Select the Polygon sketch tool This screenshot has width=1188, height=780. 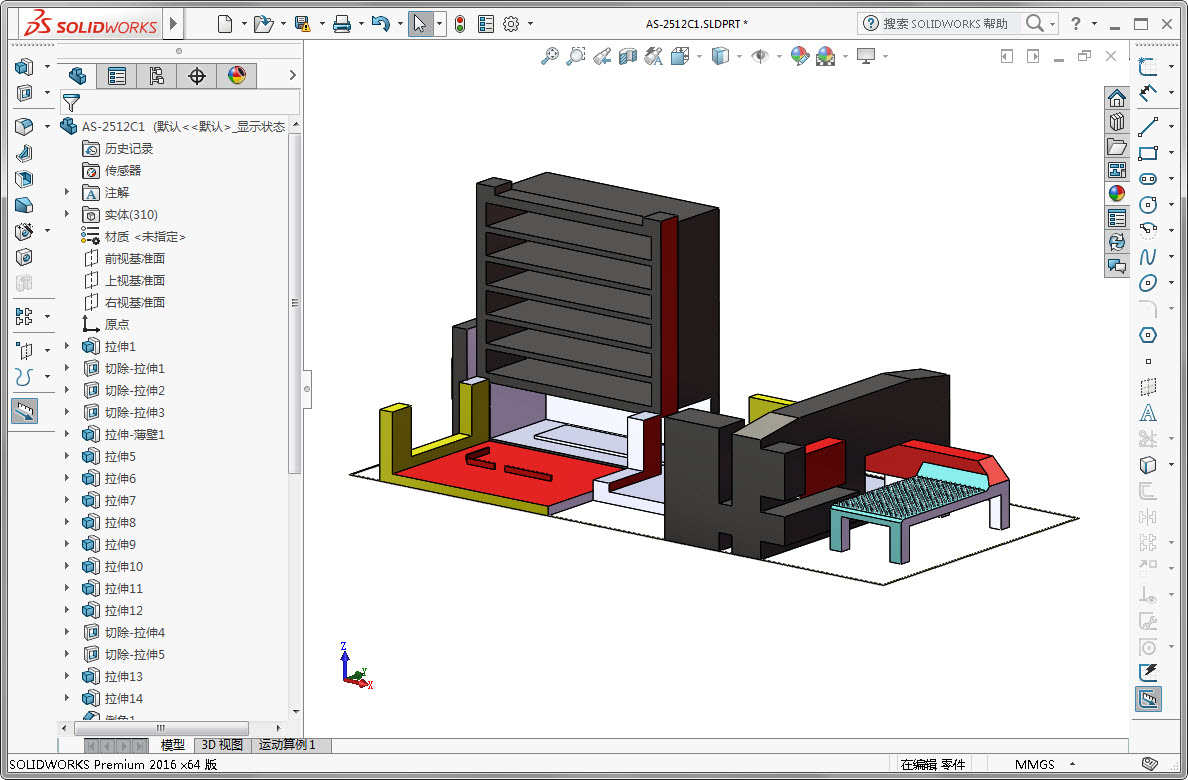1148,335
